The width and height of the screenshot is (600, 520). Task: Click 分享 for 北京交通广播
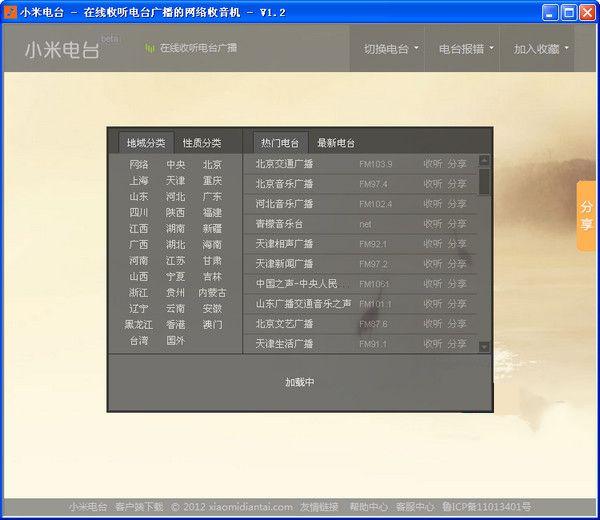tap(457, 164)
